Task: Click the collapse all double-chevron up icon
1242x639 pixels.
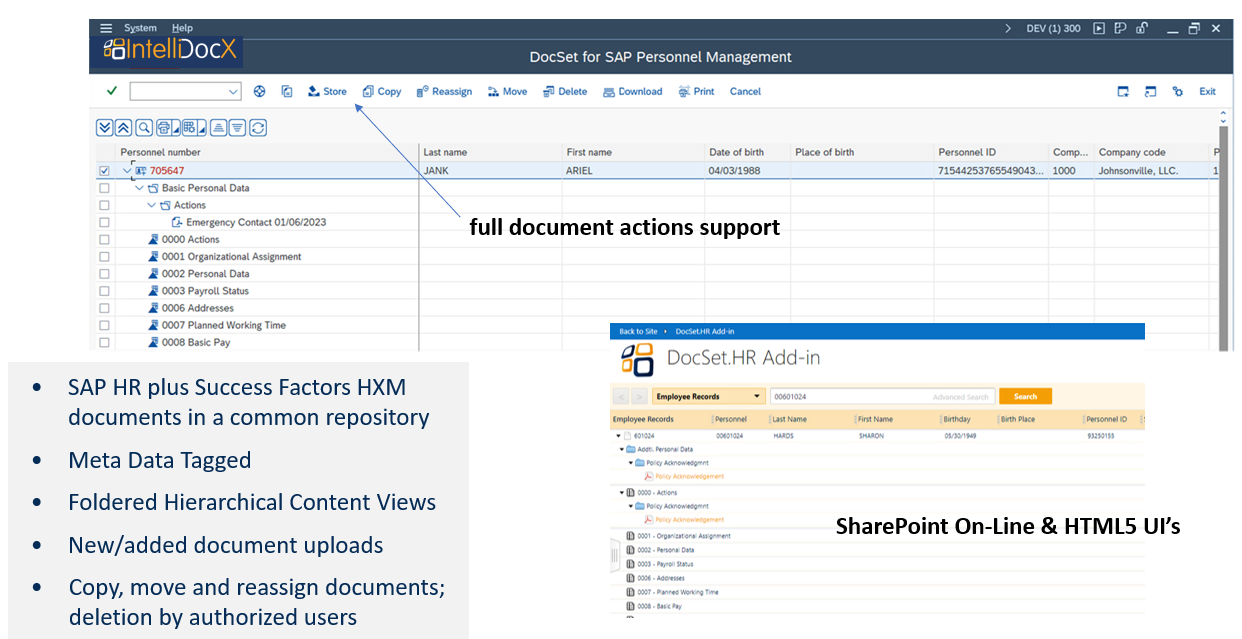Action: pos(123,127)
